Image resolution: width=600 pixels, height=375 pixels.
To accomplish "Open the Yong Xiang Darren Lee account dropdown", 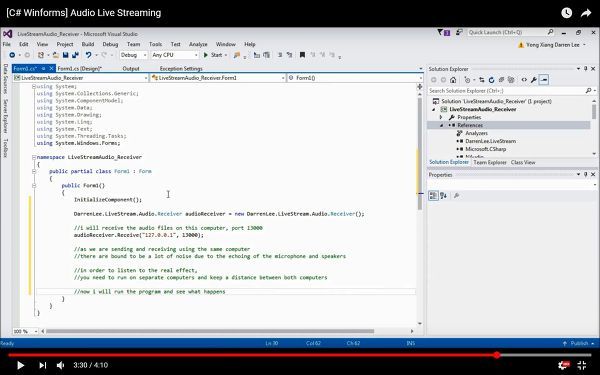I will [552, 45].
